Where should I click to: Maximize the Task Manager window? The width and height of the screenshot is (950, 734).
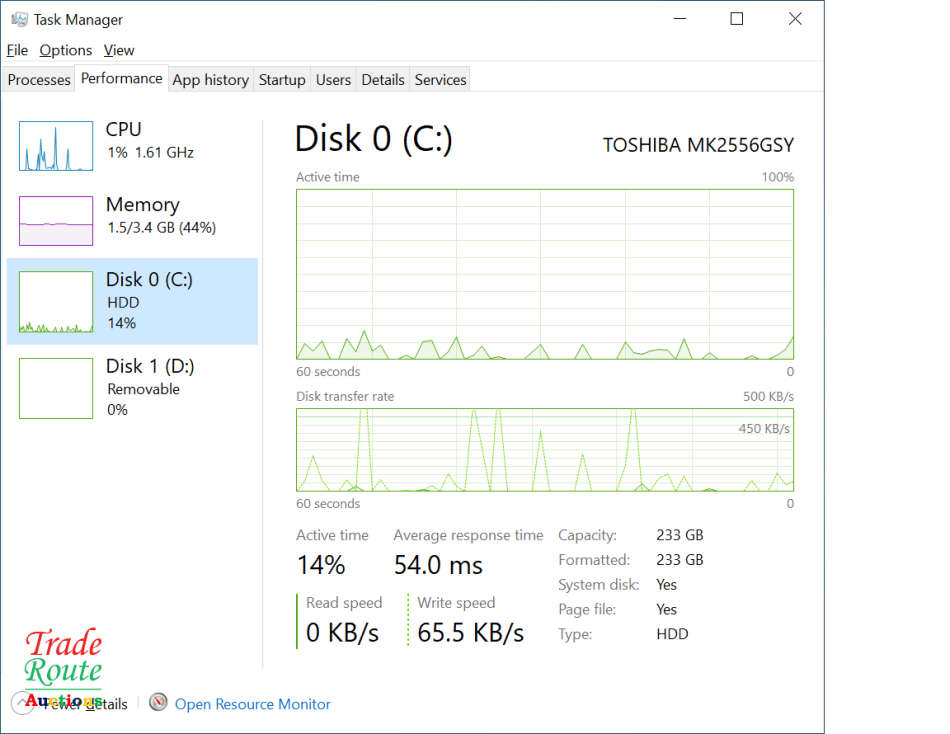737,19
